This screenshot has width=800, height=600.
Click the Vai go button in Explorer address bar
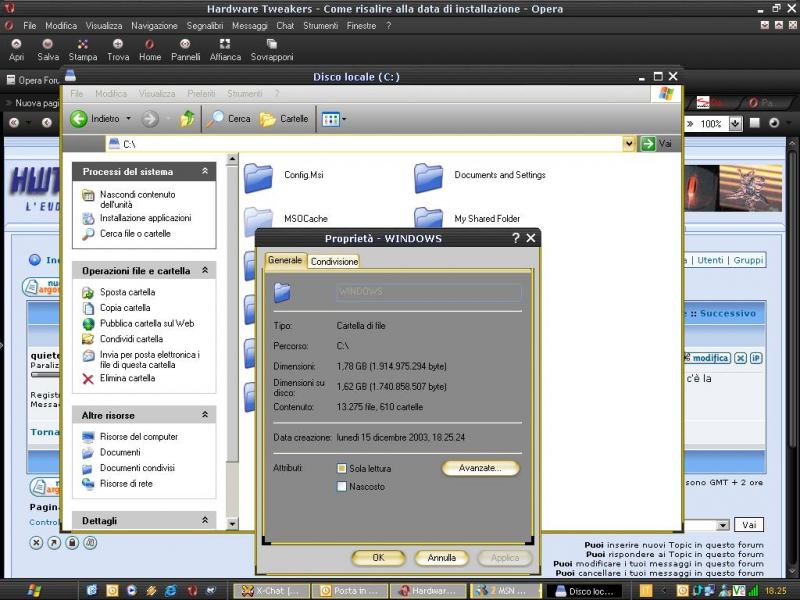coord(657,144)
